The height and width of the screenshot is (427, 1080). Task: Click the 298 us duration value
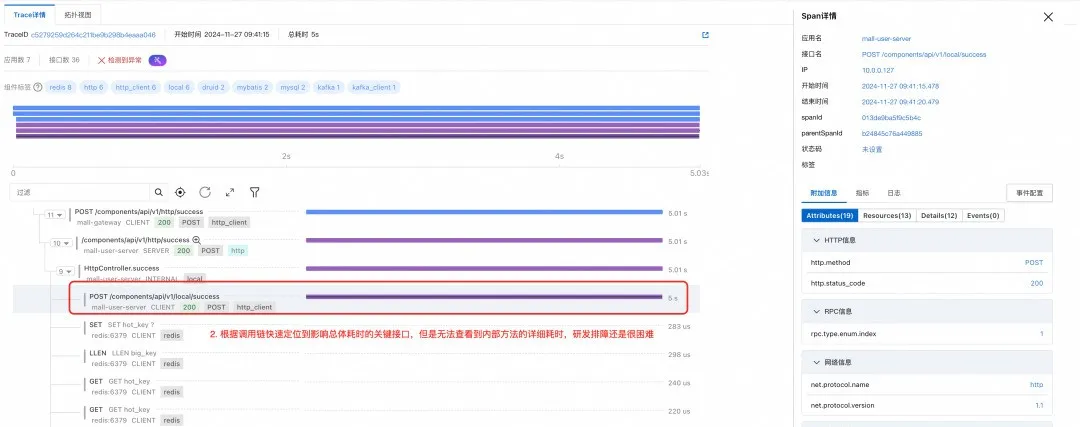click(679, 355)
